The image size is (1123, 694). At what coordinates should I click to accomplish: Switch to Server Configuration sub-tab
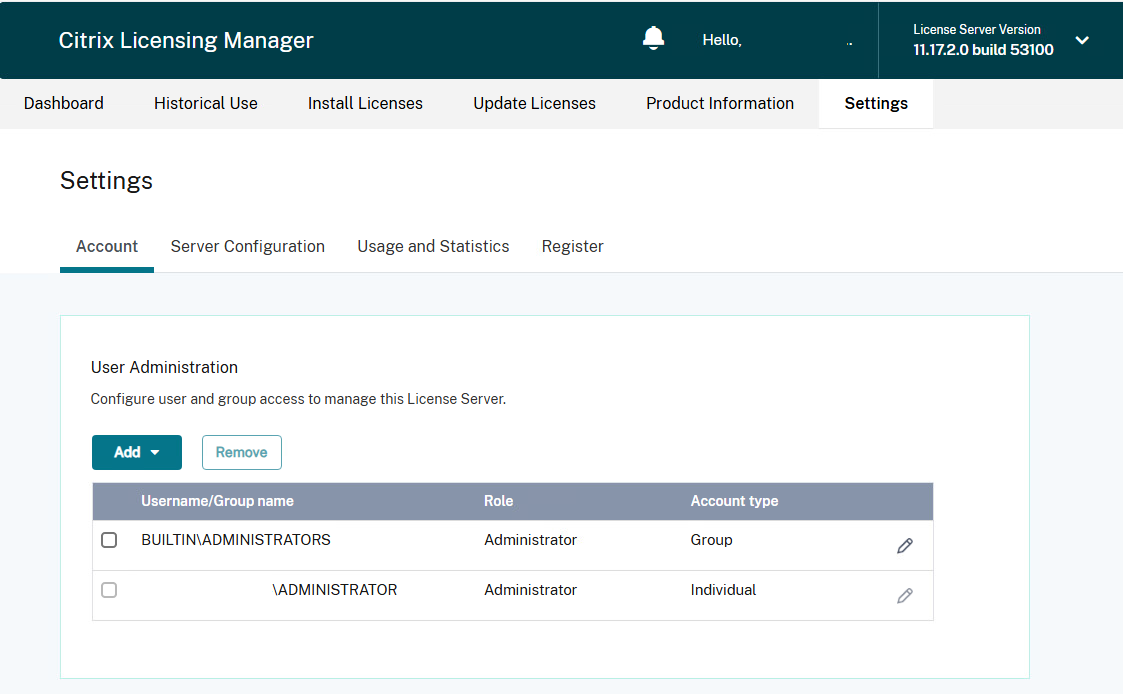pos(248,246)
